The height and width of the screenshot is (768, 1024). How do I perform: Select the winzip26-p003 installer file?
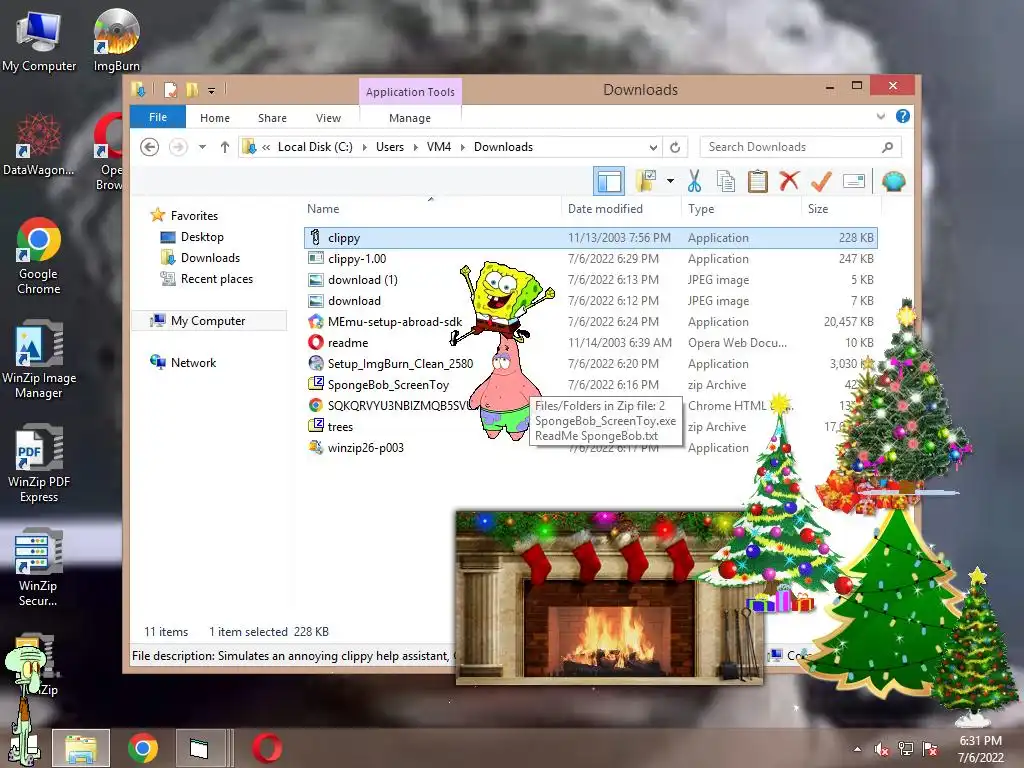pyautogui.click(x=590, y=447)
